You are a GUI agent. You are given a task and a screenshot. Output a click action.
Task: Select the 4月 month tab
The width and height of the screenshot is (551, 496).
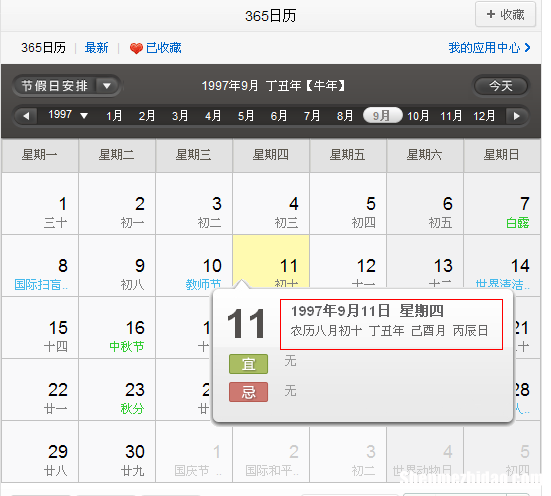point(213,116)
